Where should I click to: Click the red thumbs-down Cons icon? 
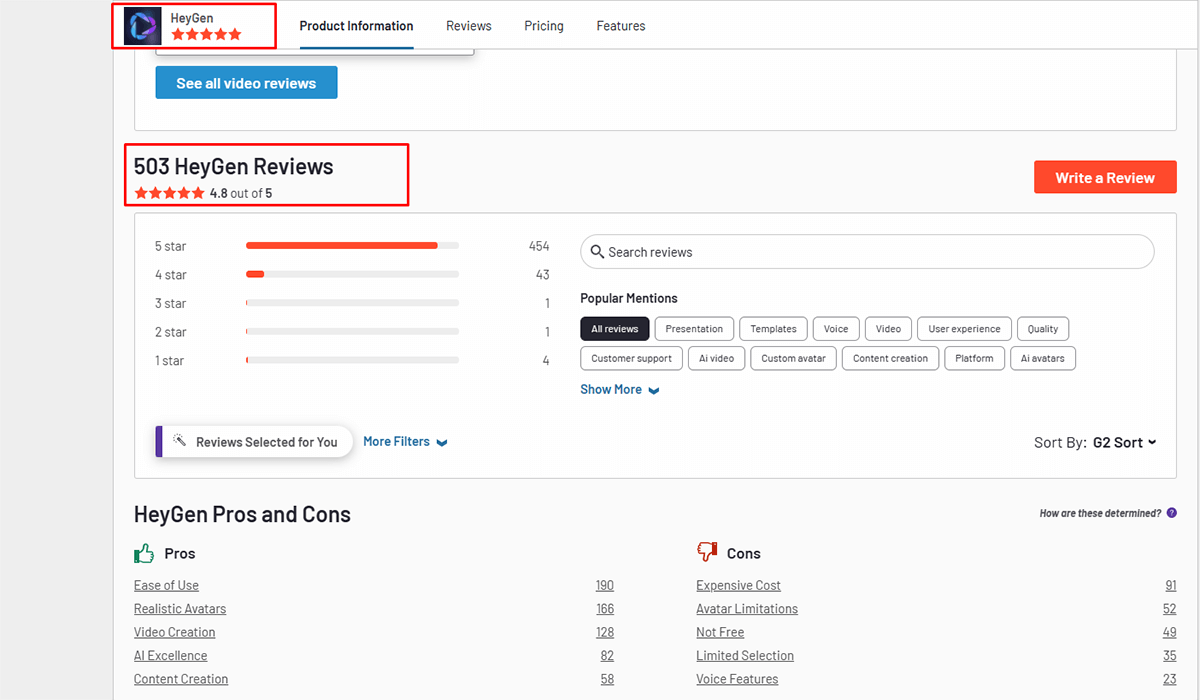(x=708, y=552)
